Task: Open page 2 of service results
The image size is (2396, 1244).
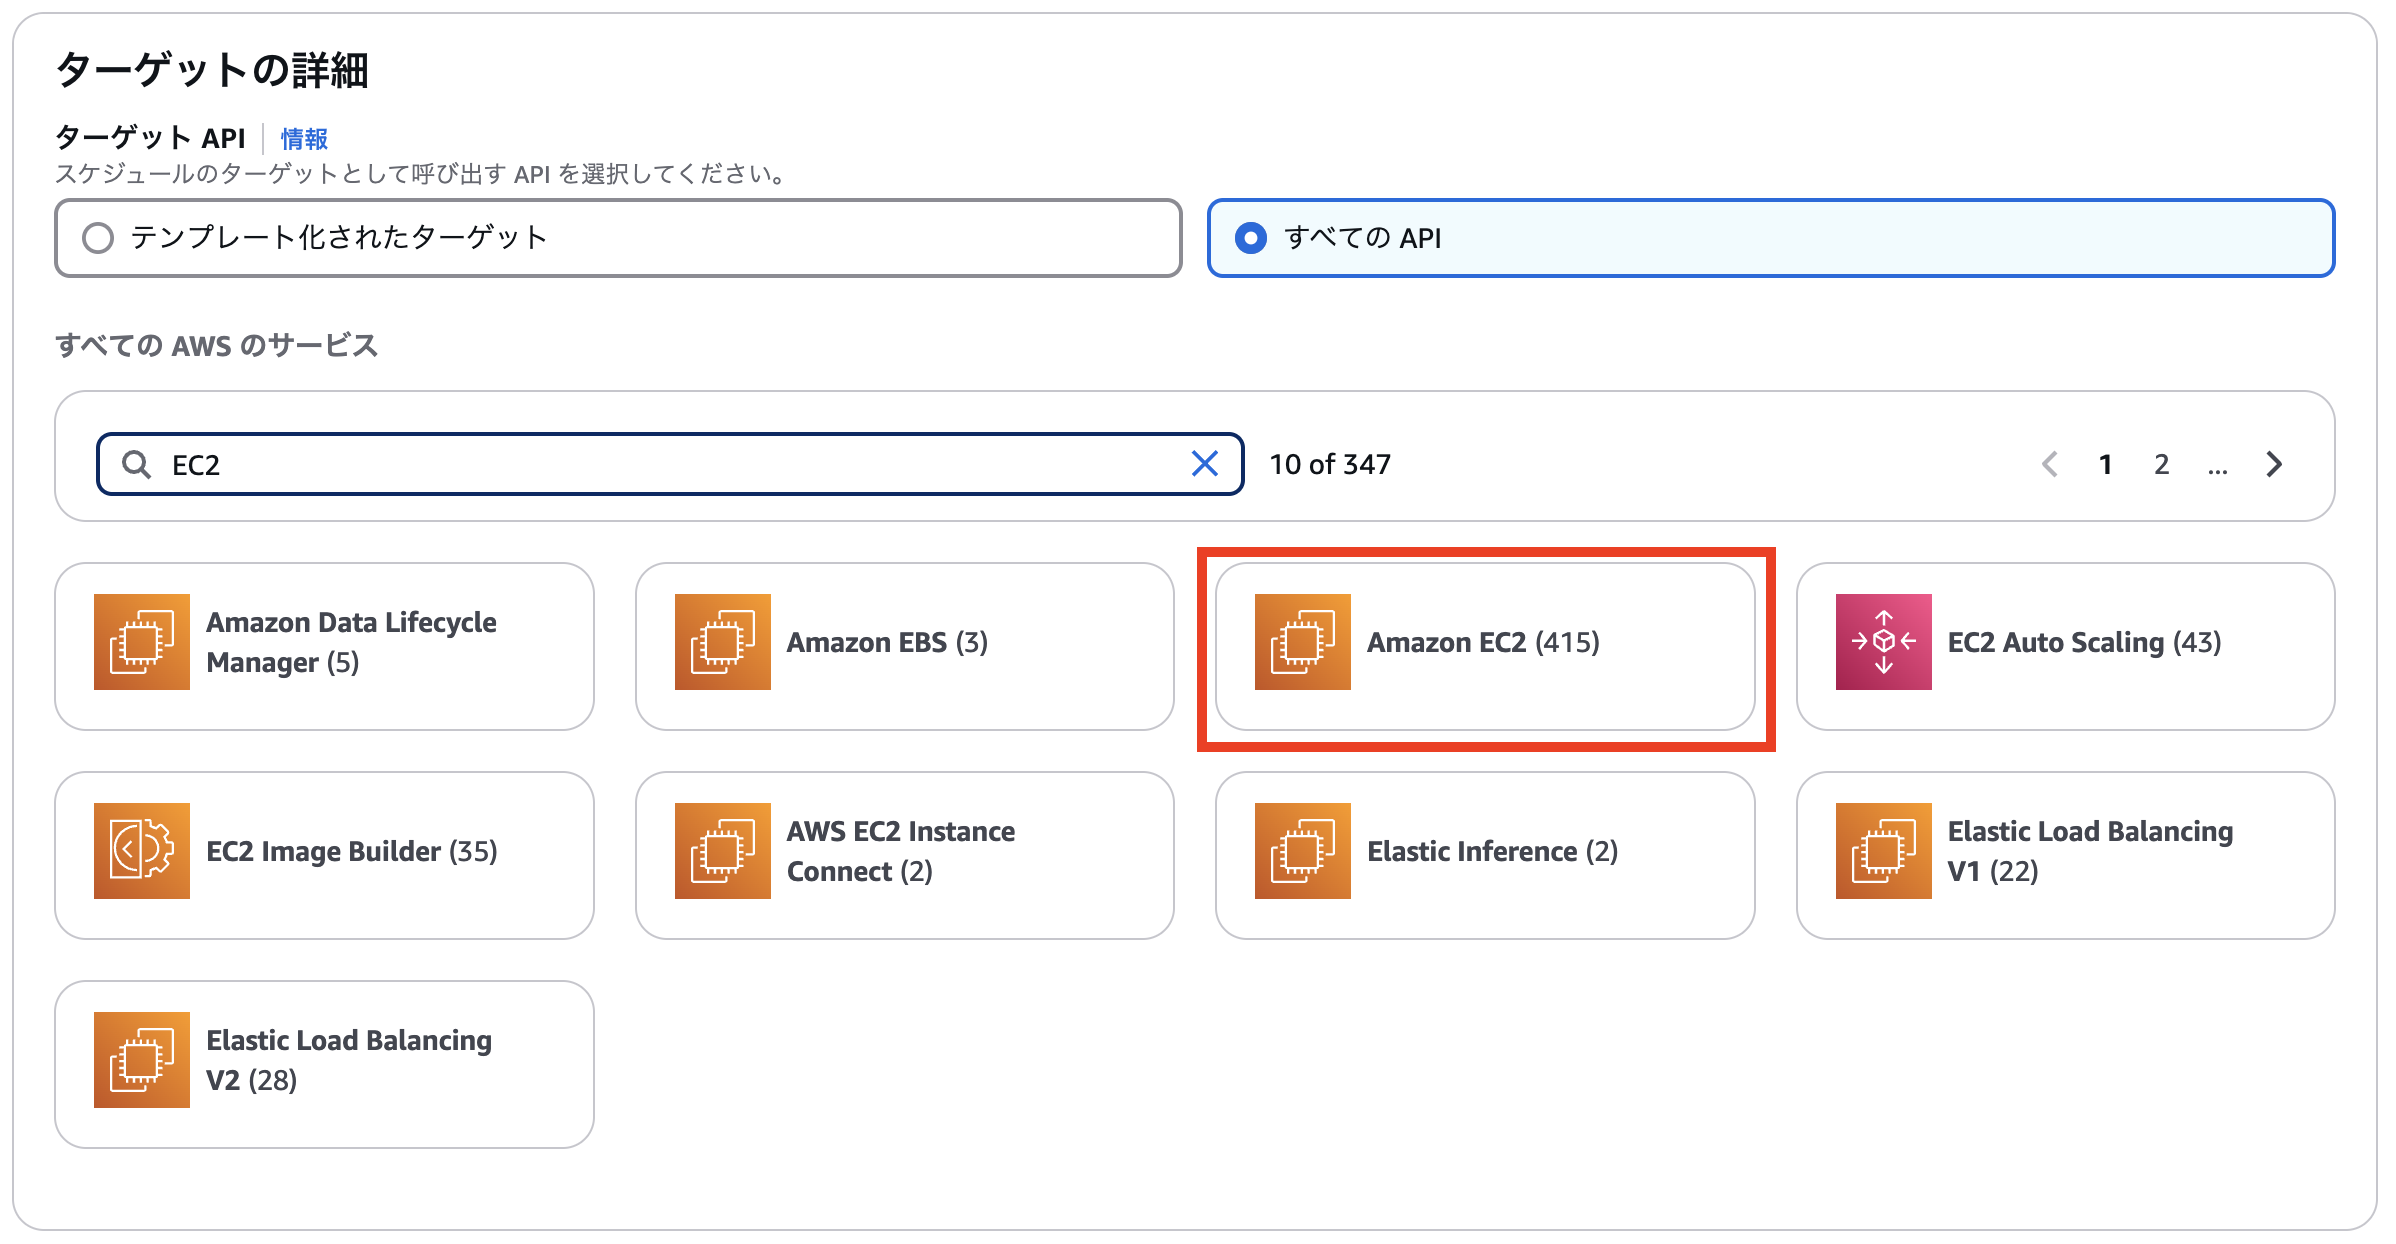Action: point(2162,464)
